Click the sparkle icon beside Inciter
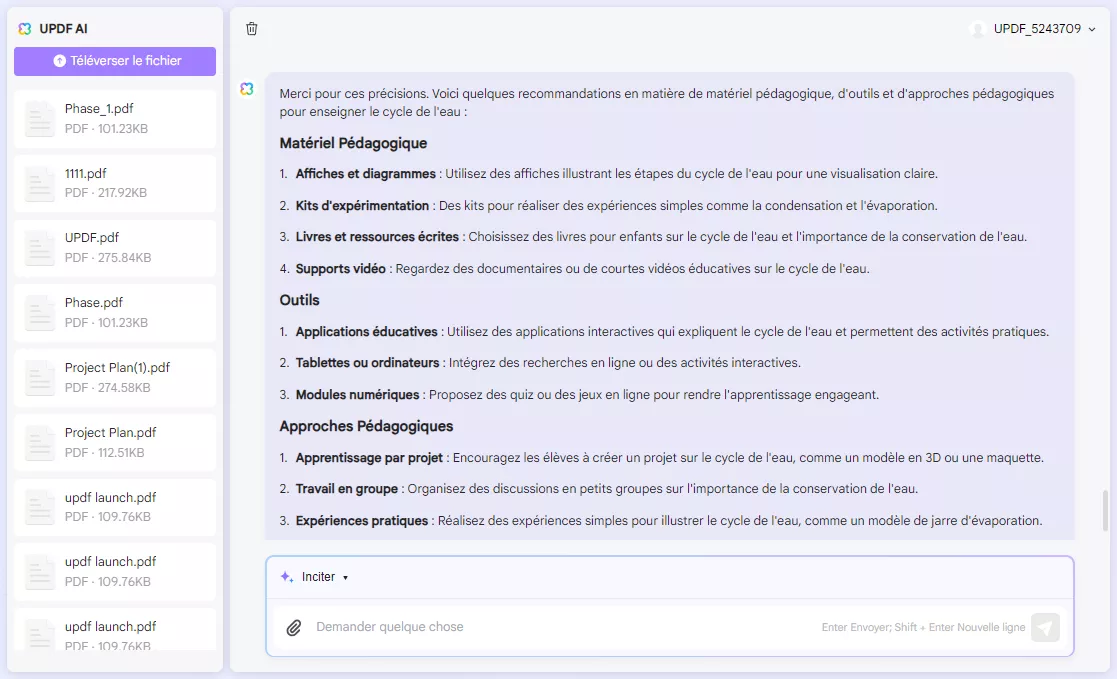 pyautogui.click(x=284, y=576)
